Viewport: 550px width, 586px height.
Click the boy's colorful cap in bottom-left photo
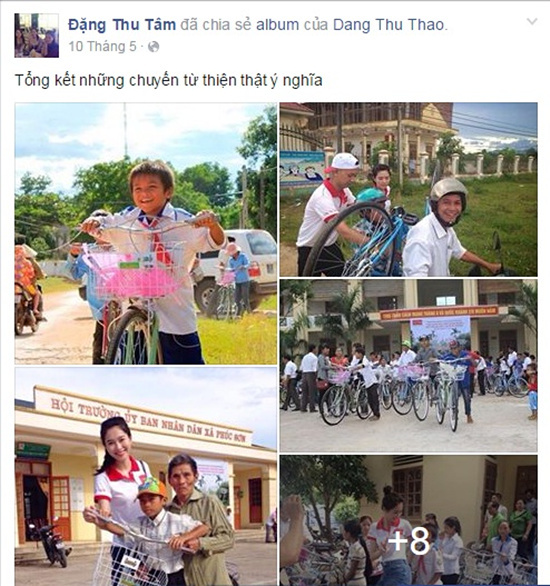pos(151,488)
